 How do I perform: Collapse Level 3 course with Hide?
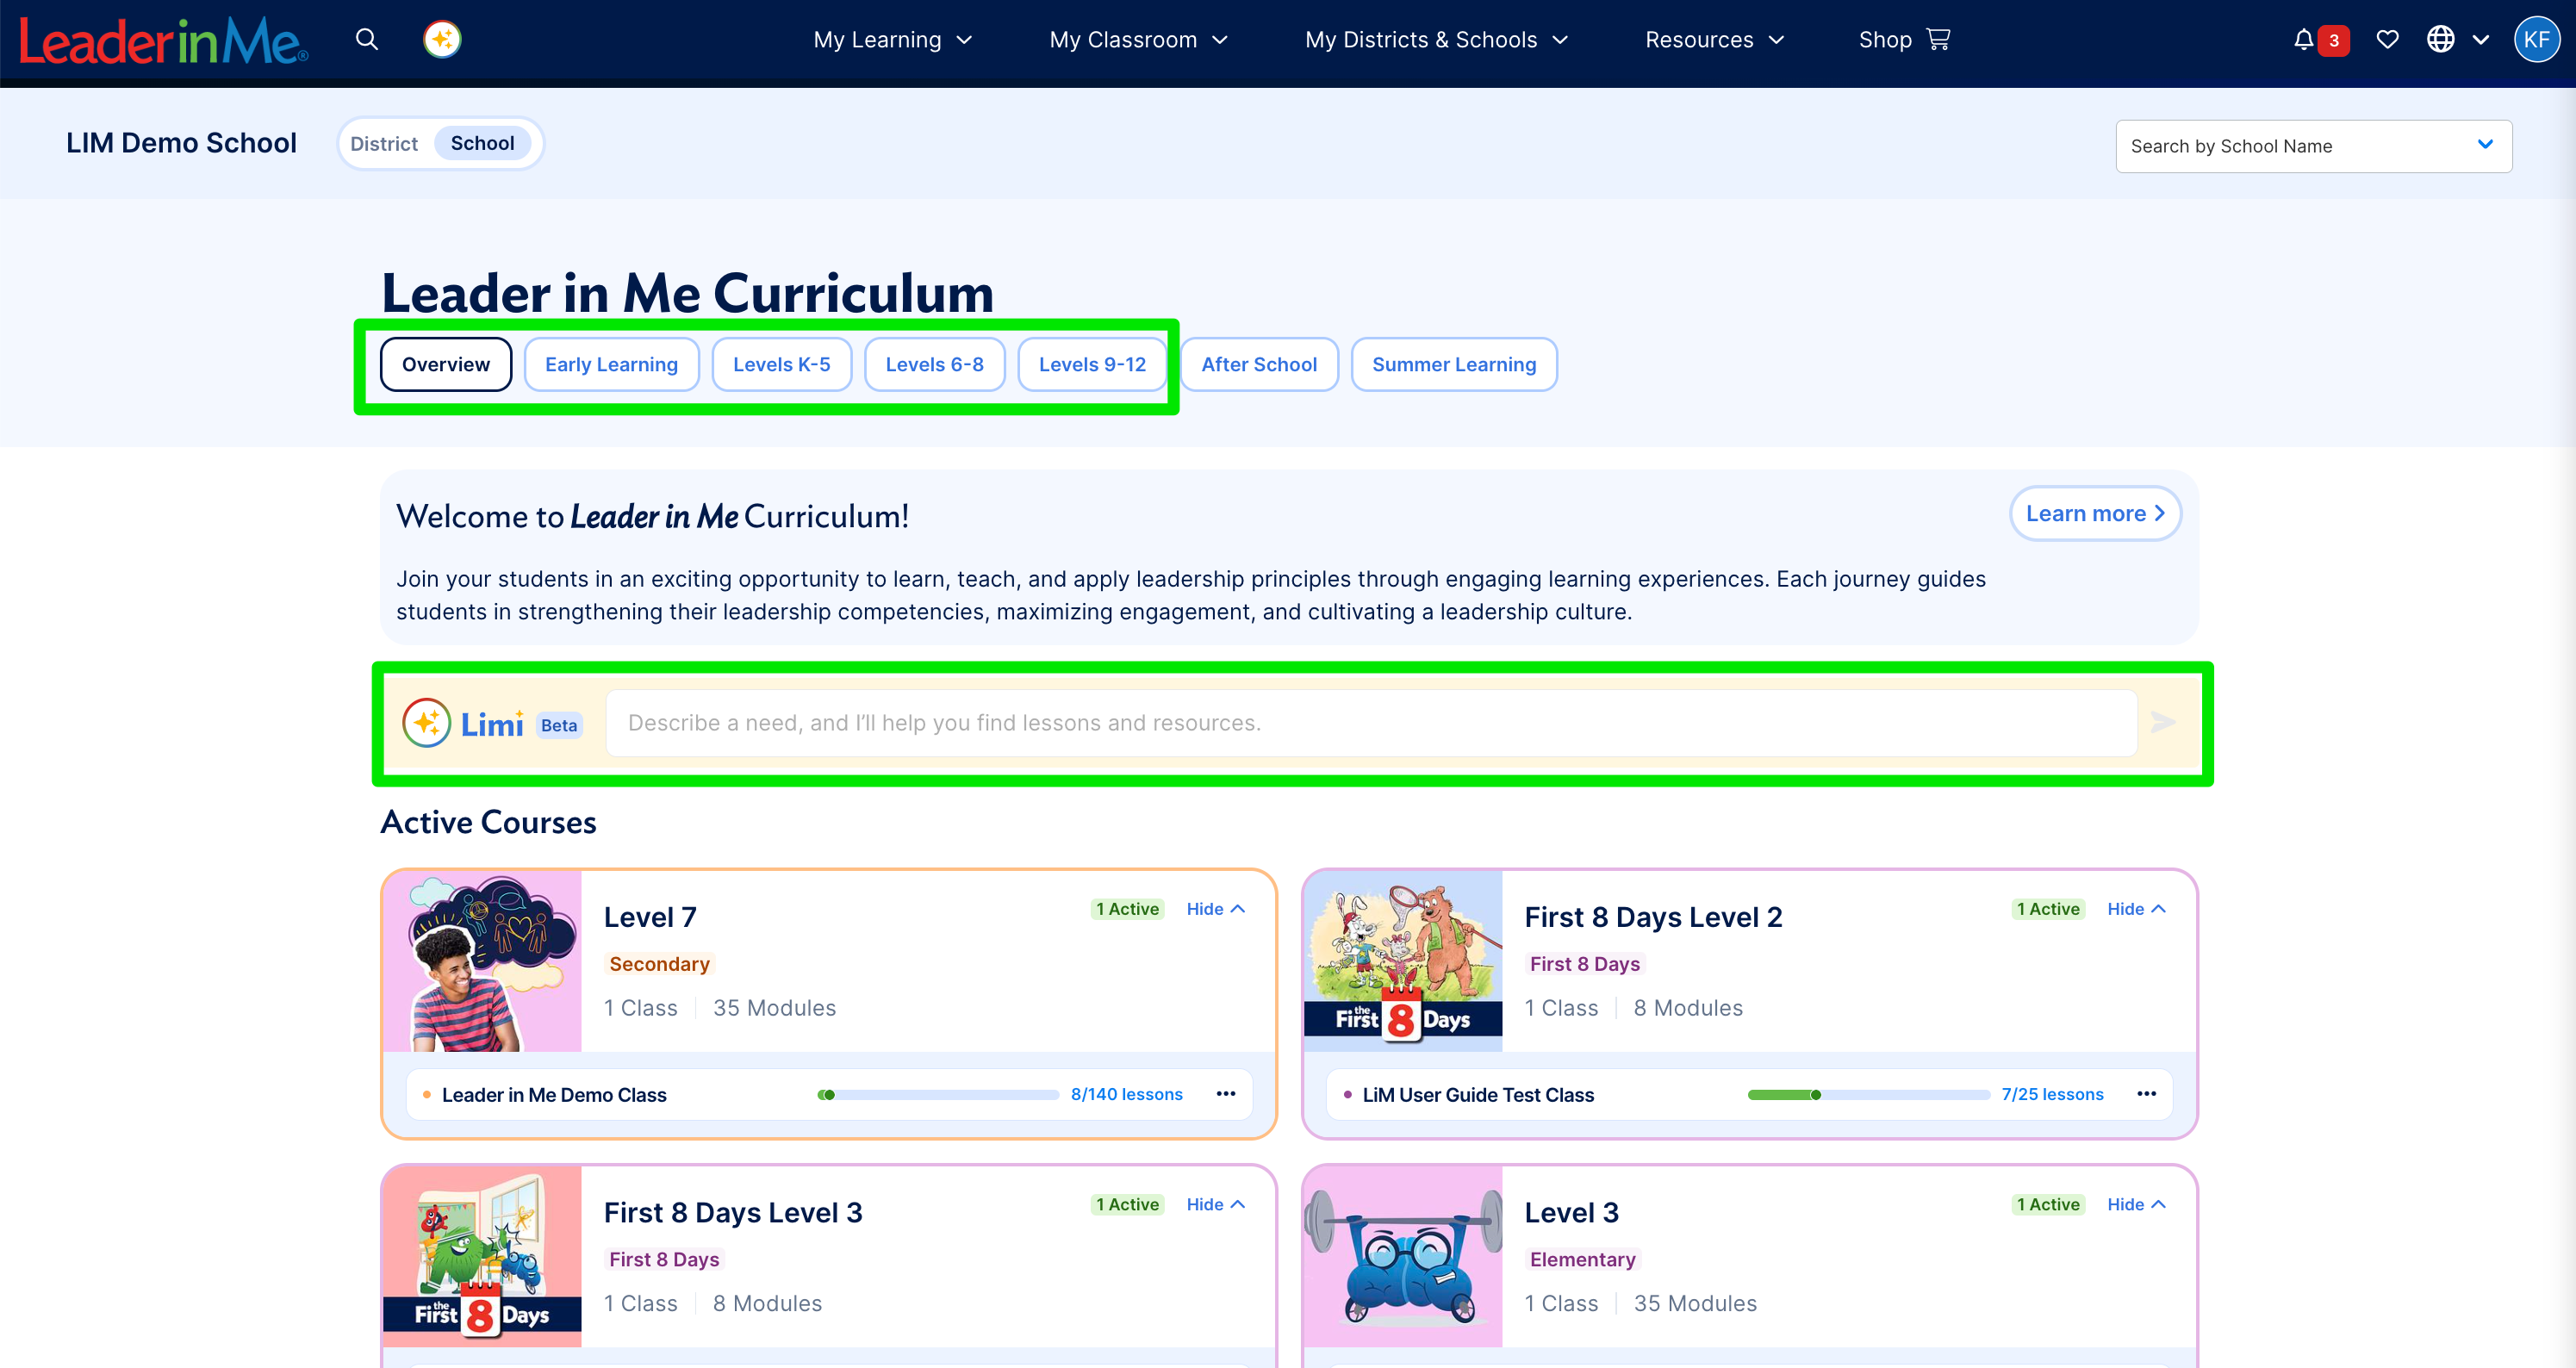2136,1204
